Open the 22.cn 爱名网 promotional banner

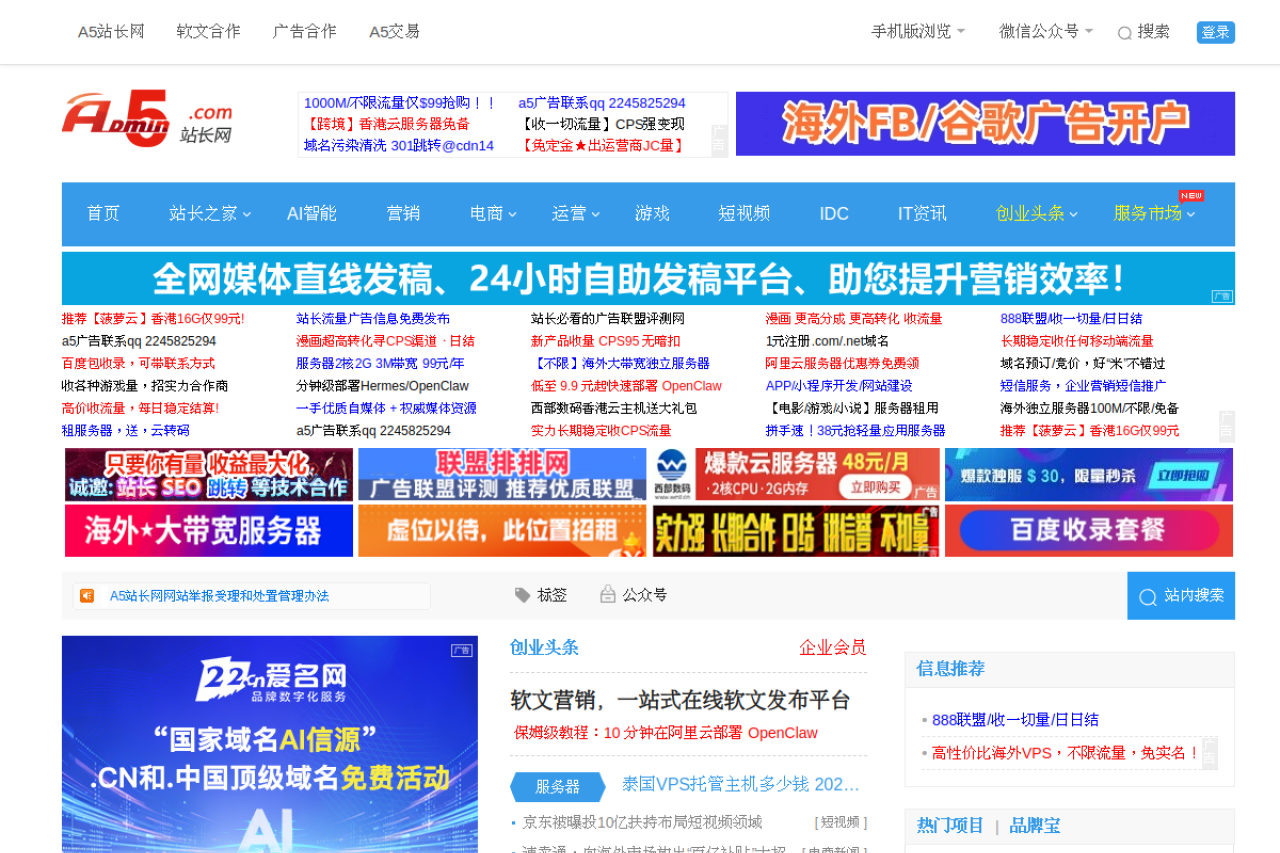[x=270, y=744]
